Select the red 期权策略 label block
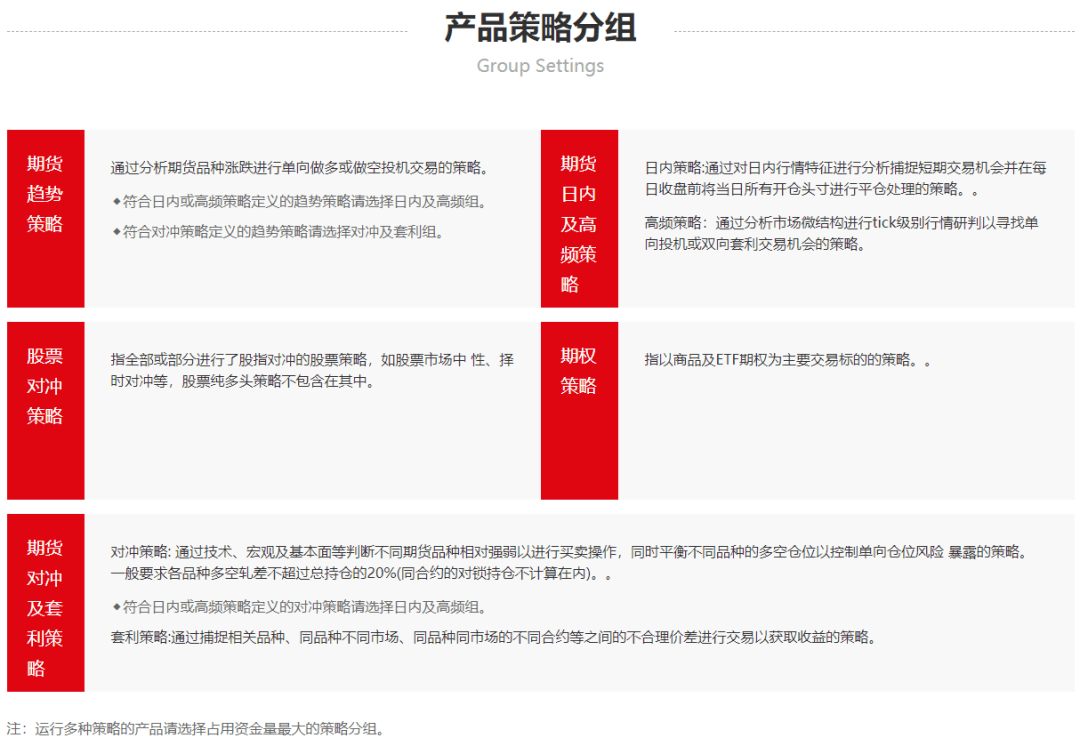The image size is (1080, 738). tap(579, 411)
